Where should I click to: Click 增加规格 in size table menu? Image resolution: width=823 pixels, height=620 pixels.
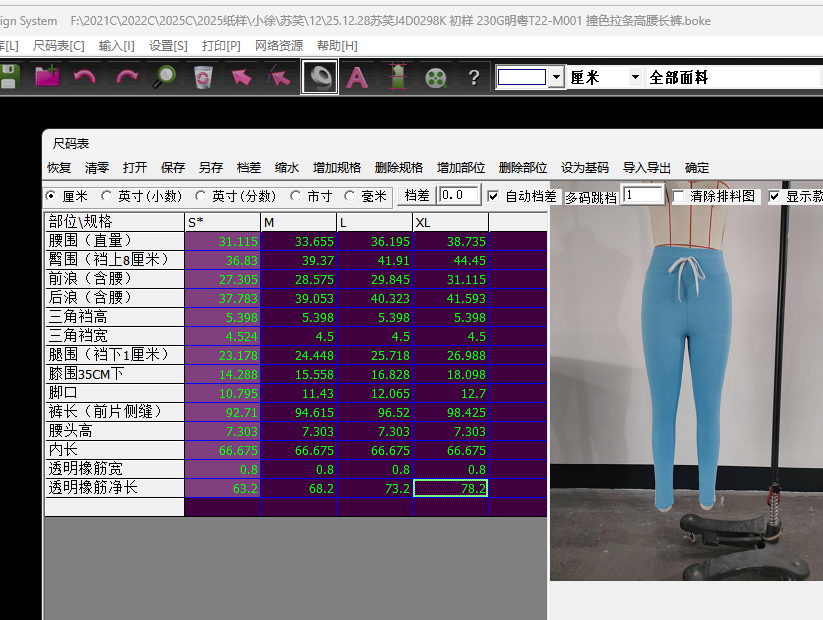coord(337,168)
